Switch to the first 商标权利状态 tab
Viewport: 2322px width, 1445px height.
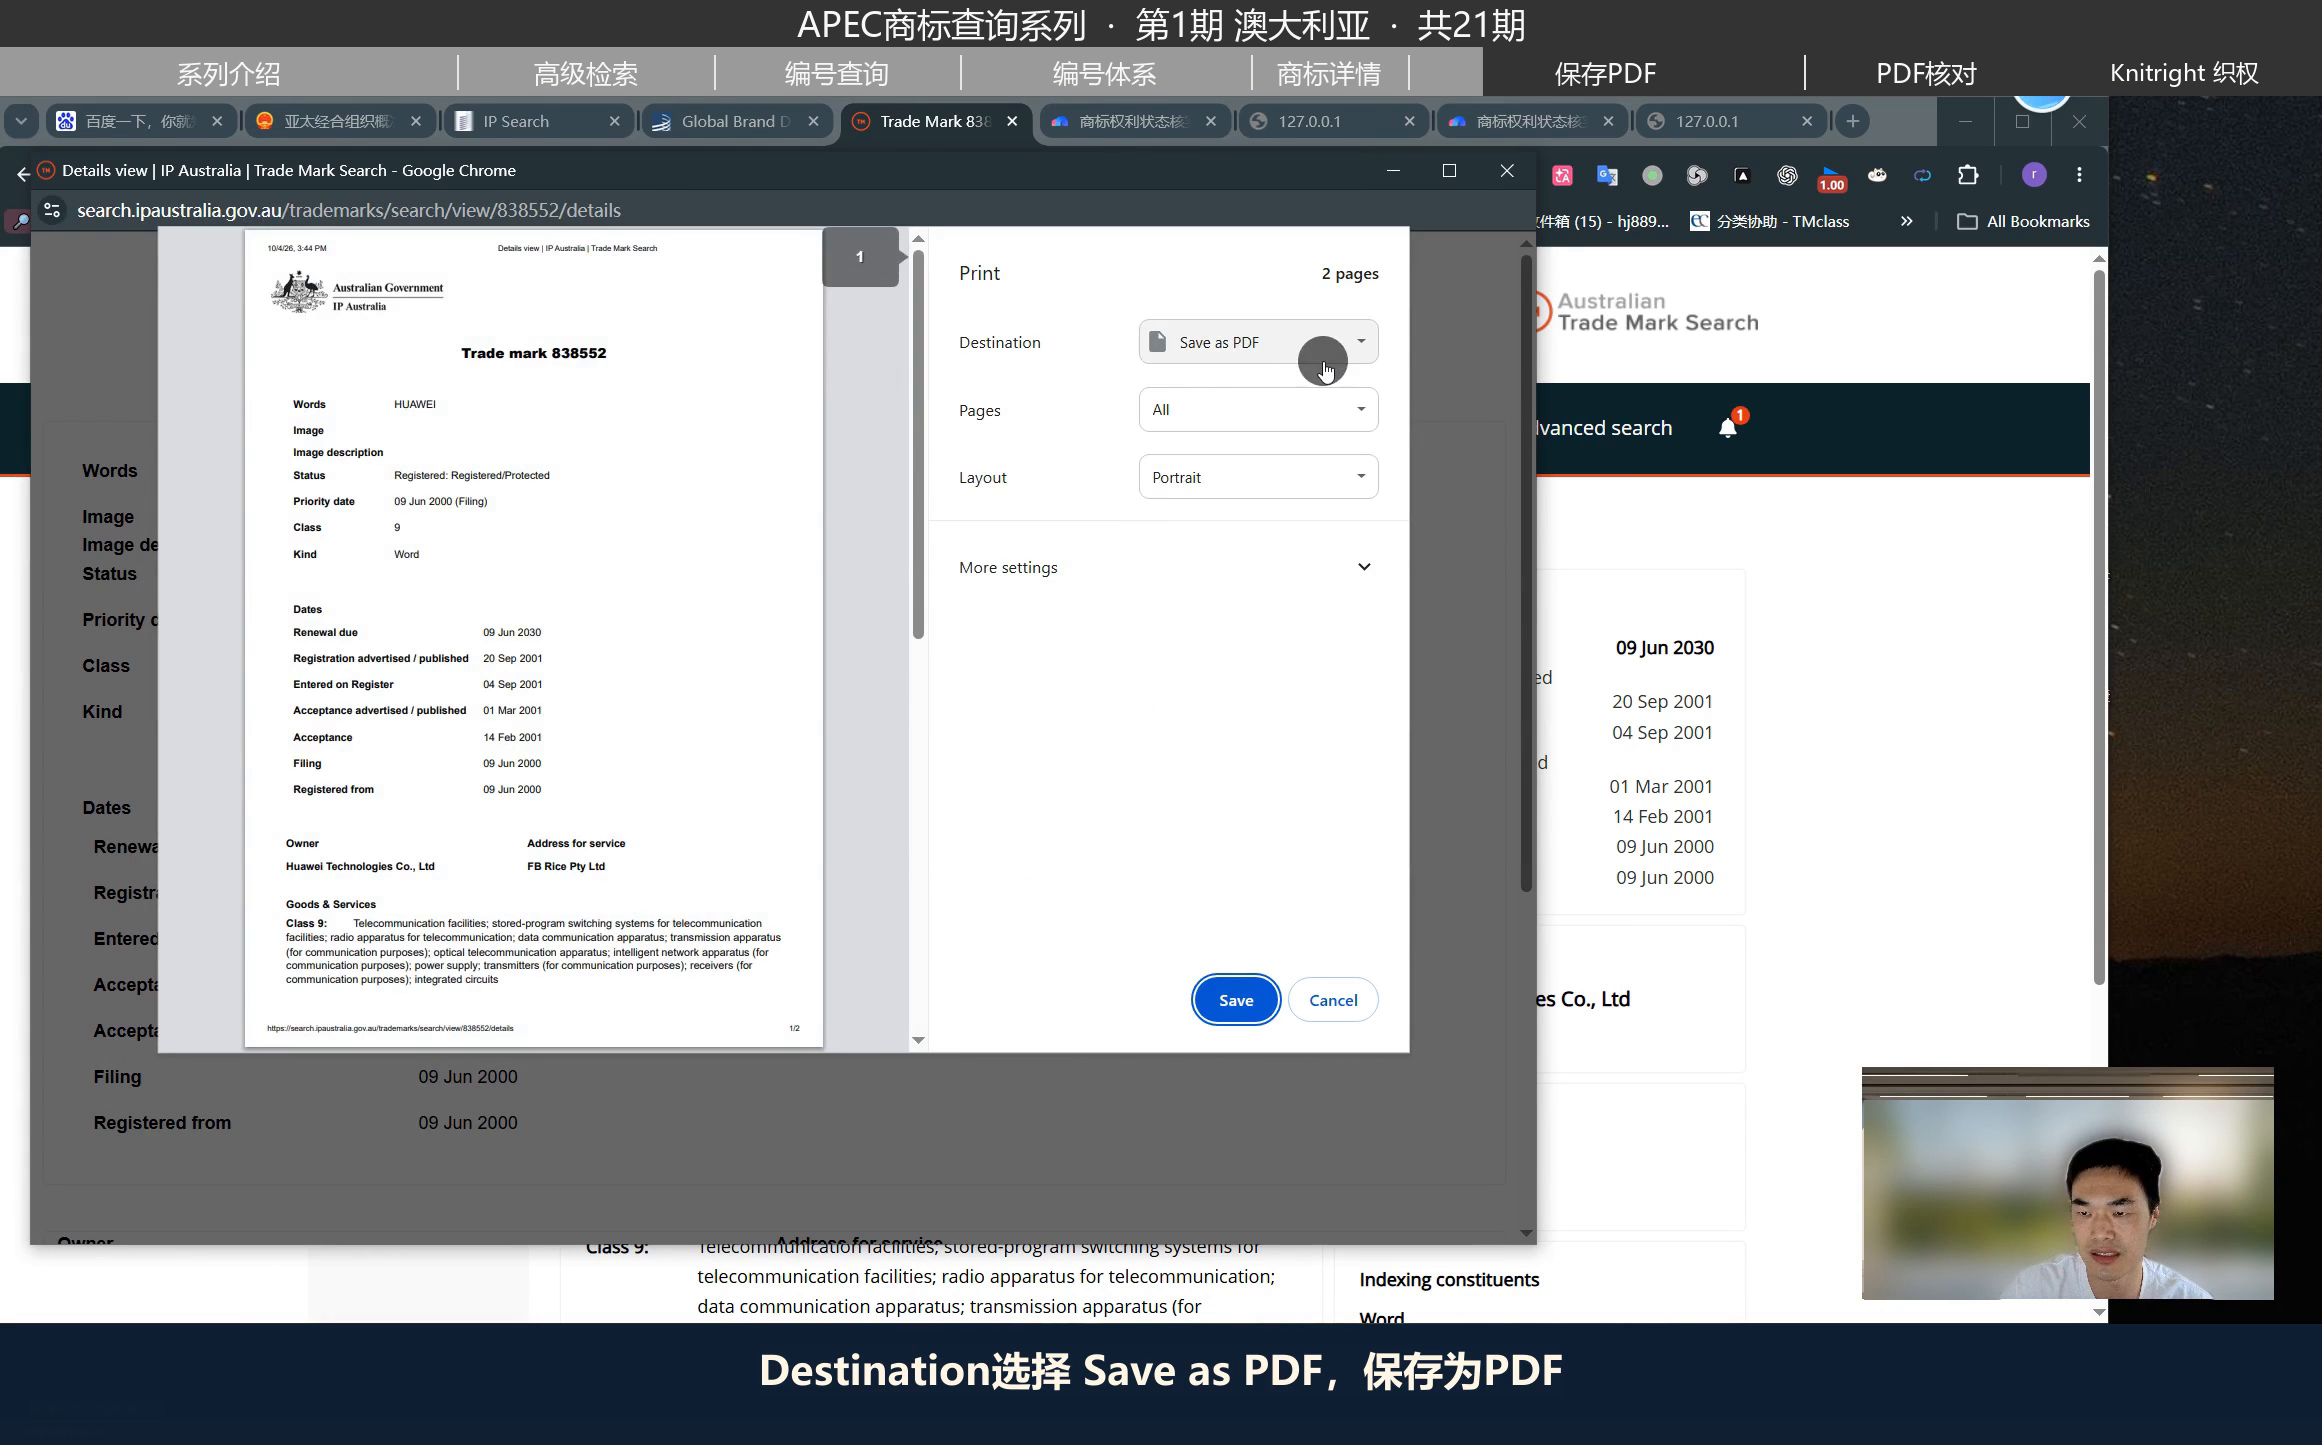pyautogui.click(x=1133, y=121)
